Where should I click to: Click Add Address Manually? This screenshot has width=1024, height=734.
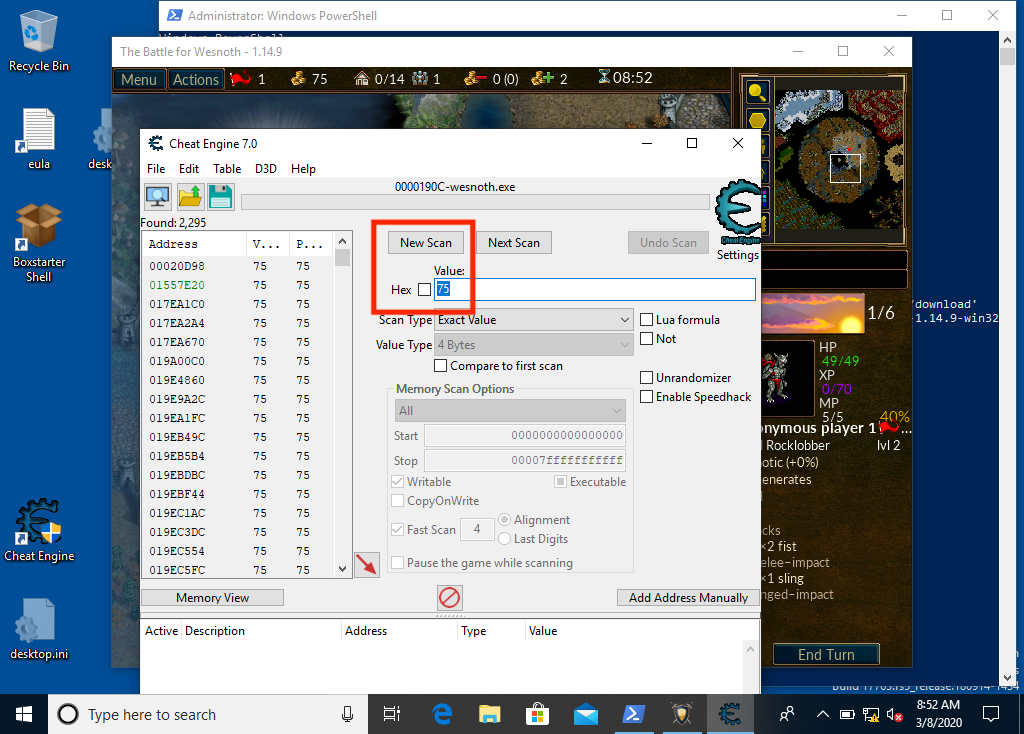pyautogui.click(x=688, y=598)
